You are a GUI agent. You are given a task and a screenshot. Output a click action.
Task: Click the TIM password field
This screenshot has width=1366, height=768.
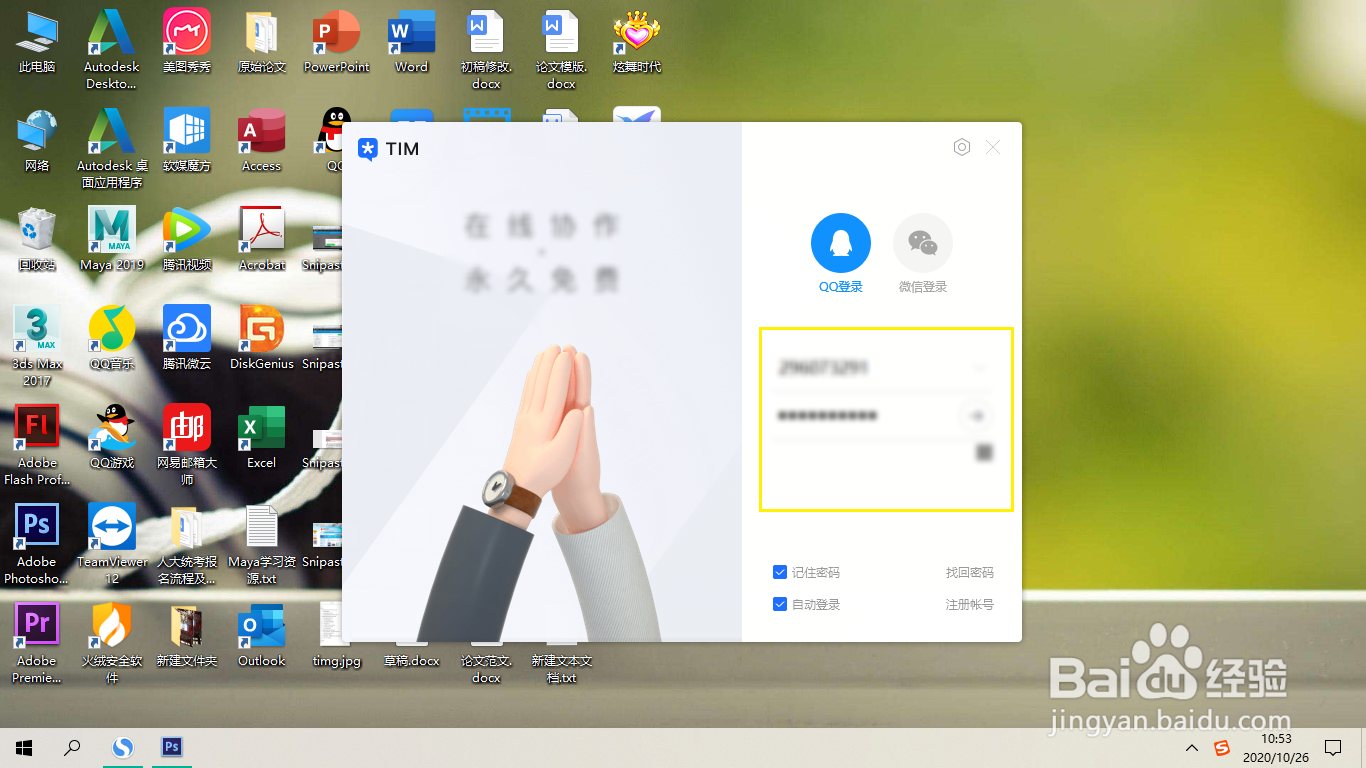(866, 416)
